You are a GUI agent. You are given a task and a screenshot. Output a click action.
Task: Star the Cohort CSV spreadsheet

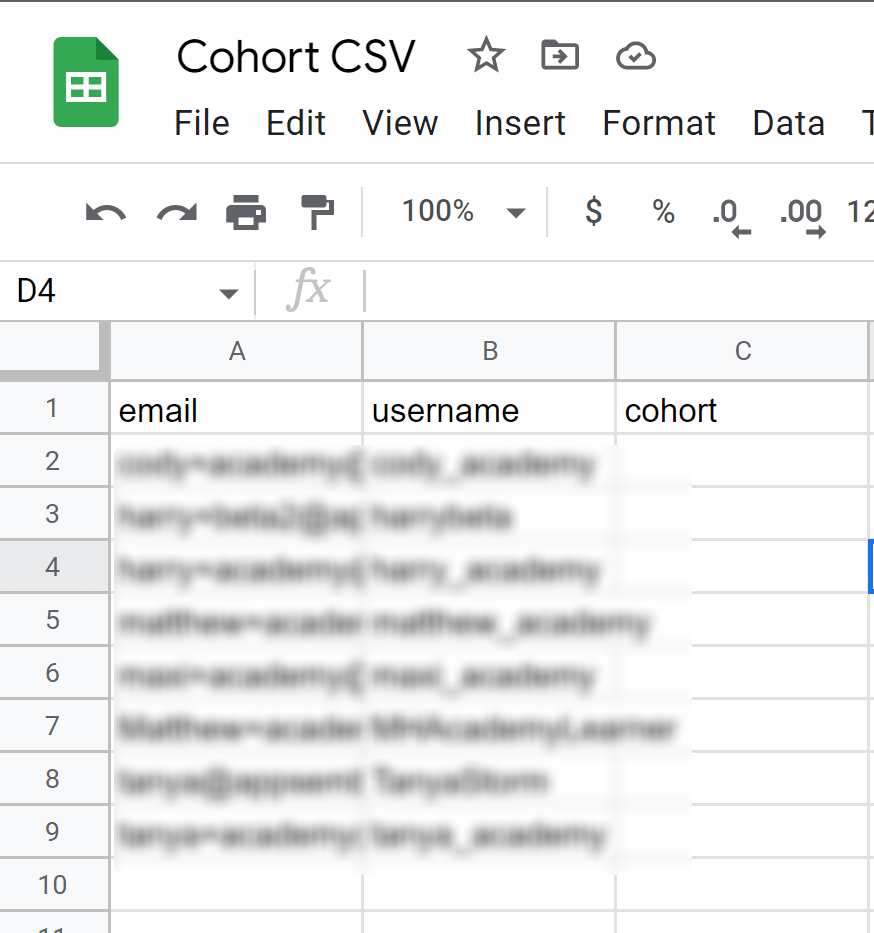pyautogui.click(x=486, y=56)
